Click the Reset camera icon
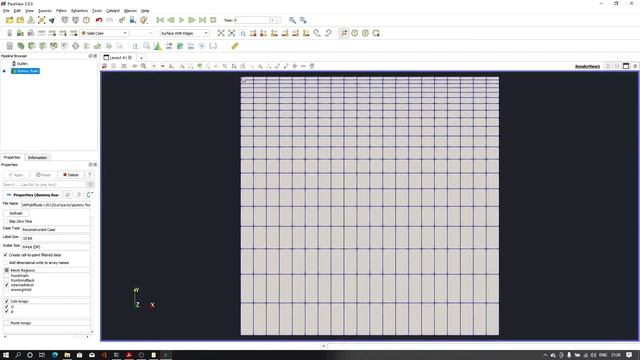640x360 pixels. [221, 33]
